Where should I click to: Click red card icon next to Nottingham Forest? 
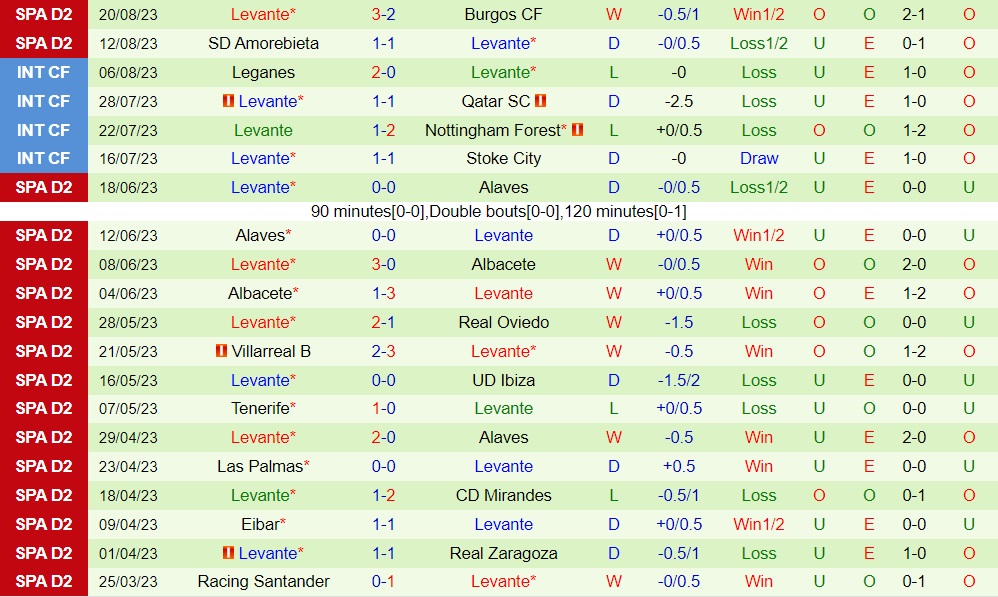(577, 130)
